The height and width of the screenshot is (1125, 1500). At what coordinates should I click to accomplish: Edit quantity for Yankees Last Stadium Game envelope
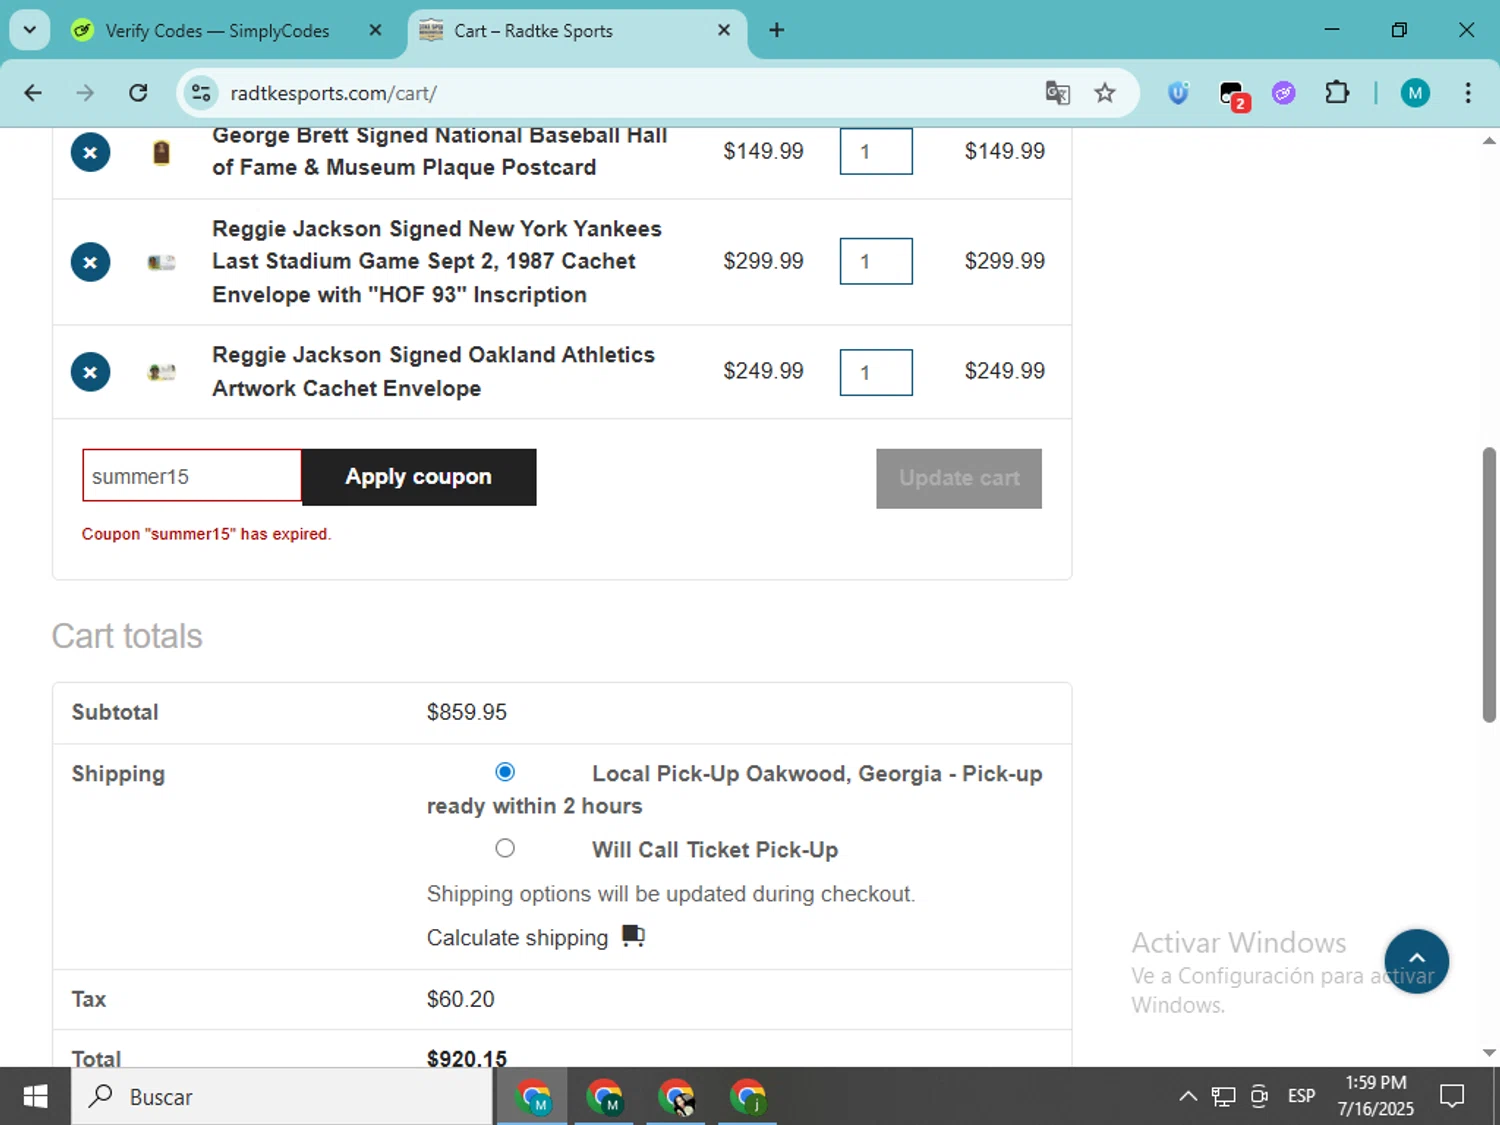[876, 261]
